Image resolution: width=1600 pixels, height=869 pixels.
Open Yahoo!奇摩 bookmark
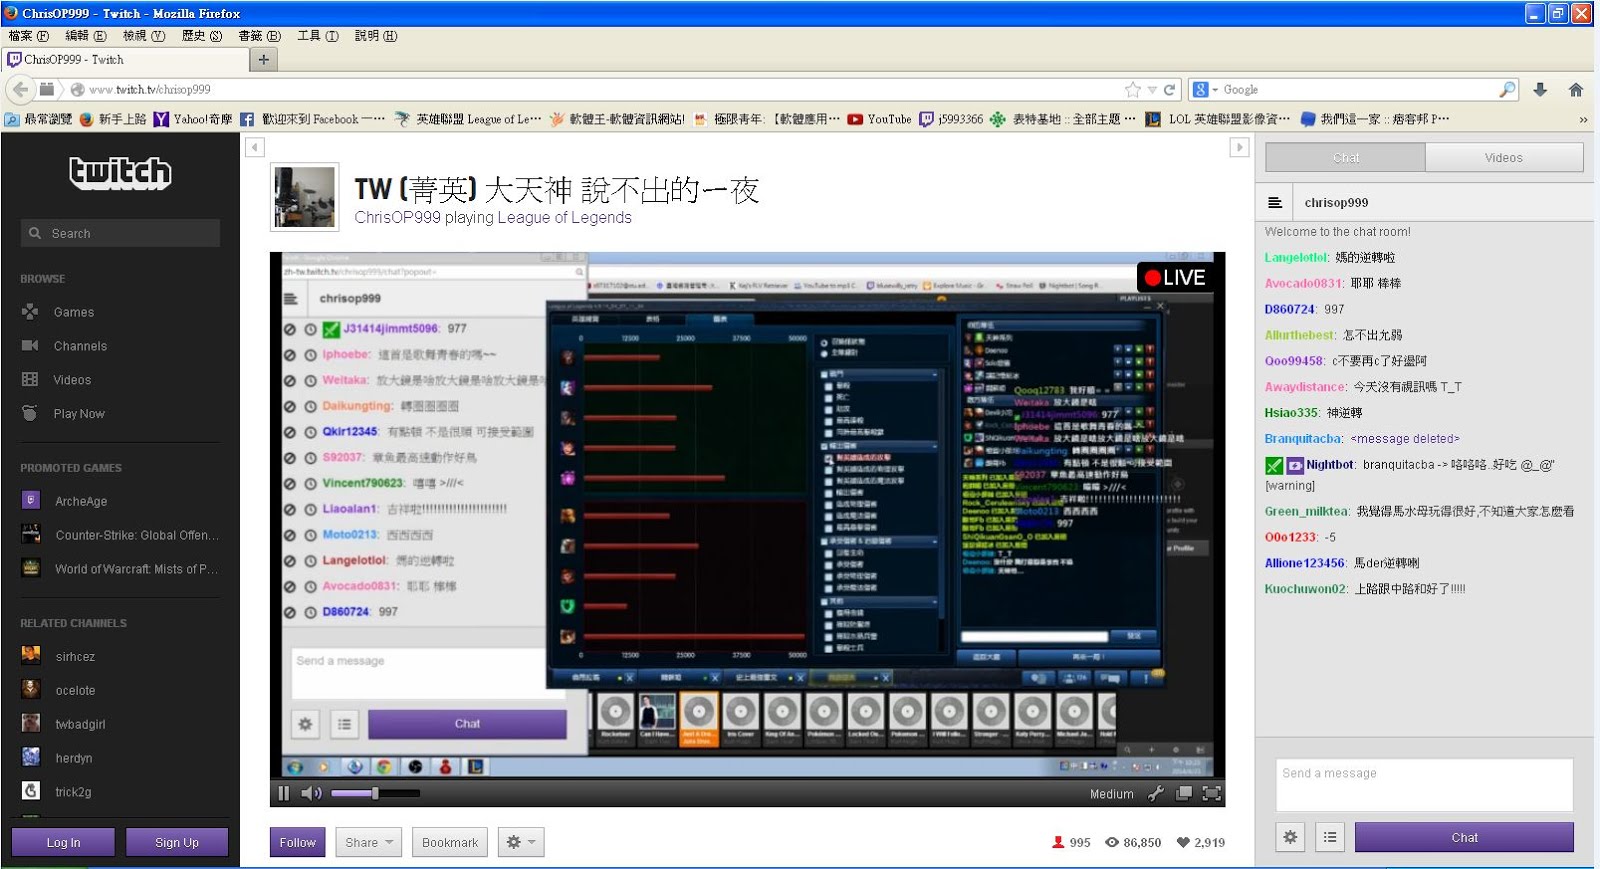pyautogui.click(x=193, y=119)
